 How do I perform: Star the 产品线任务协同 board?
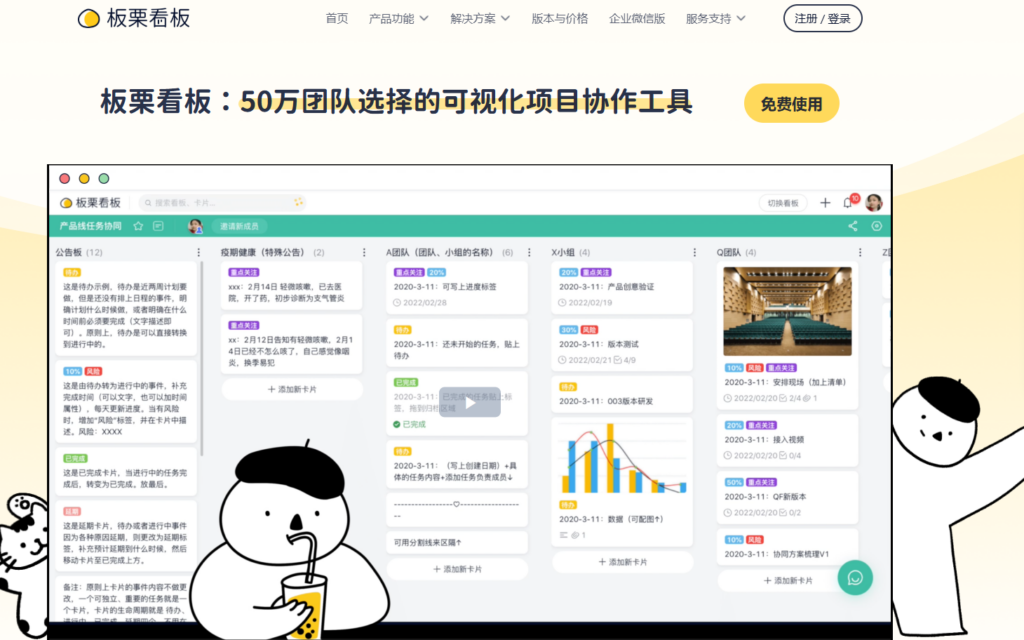tap(139, 226)
